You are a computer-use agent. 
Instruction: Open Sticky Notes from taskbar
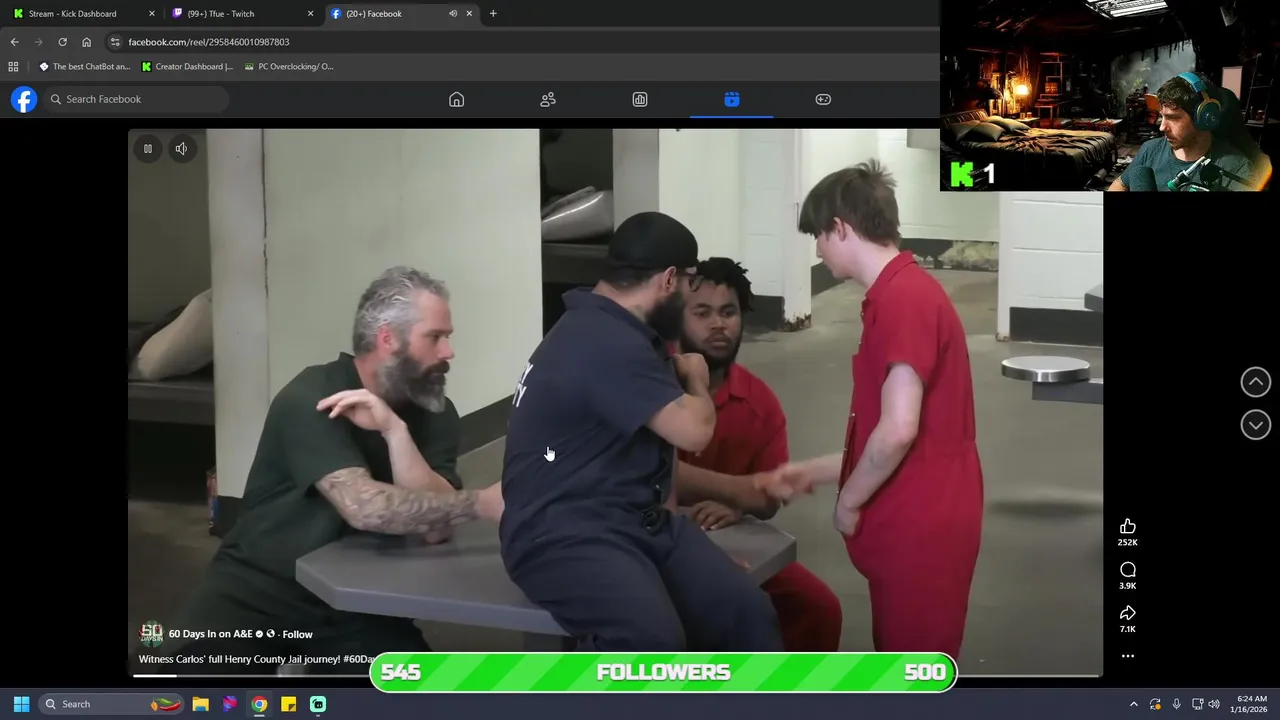[288, 704]
